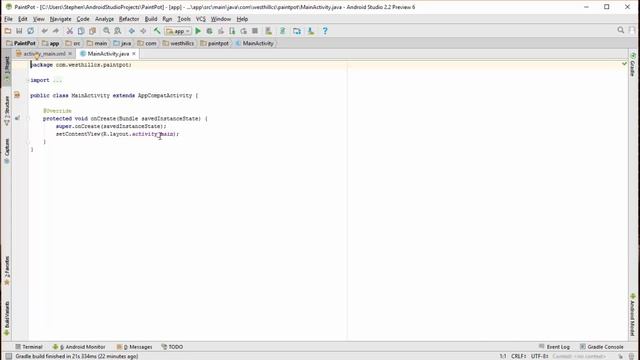This screenshot has height=360, width=640.
Task: Click the MainActivity breadcrumb item
Action: tap(255, 43)
